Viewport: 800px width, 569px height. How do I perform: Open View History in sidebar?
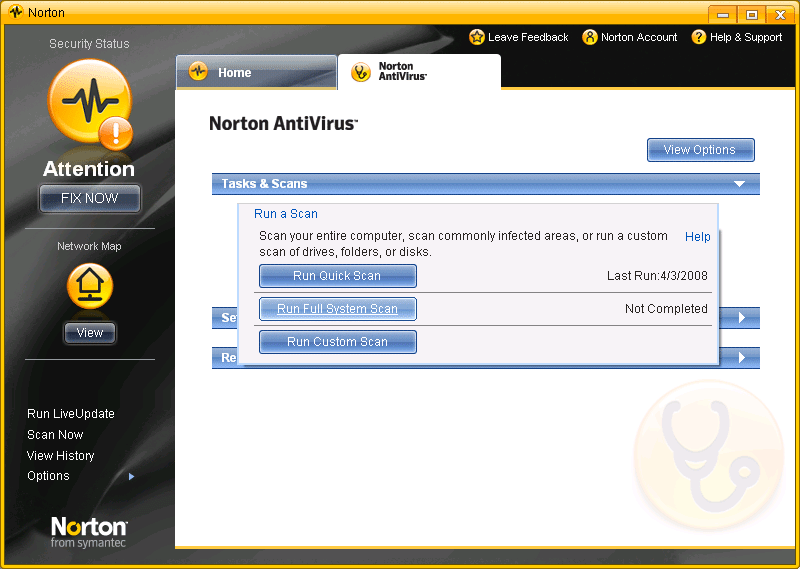(61, 456)
